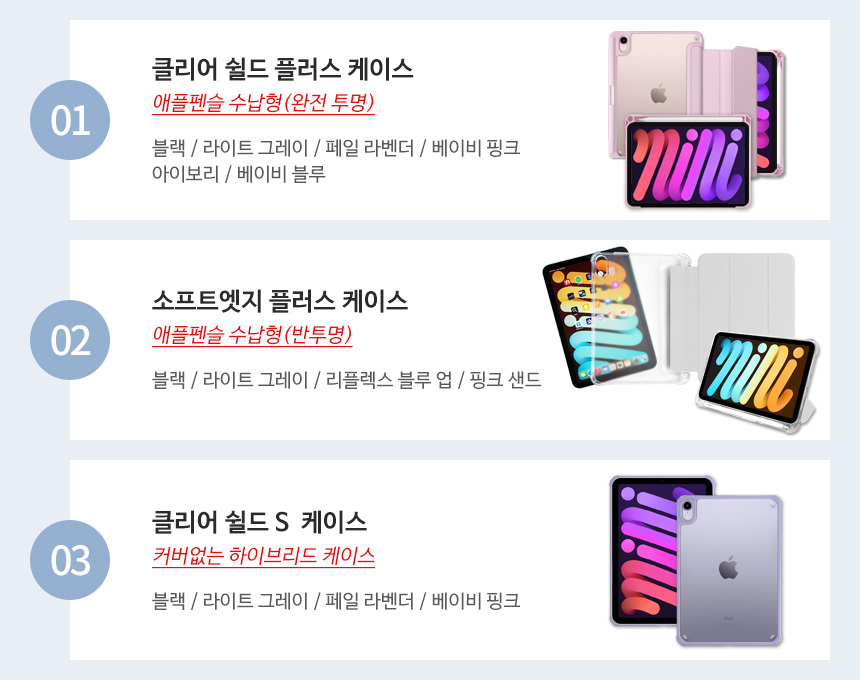
Task: Click the red 커버없는 하이브리드 케이스 link
Action: [x=263, y=555]
